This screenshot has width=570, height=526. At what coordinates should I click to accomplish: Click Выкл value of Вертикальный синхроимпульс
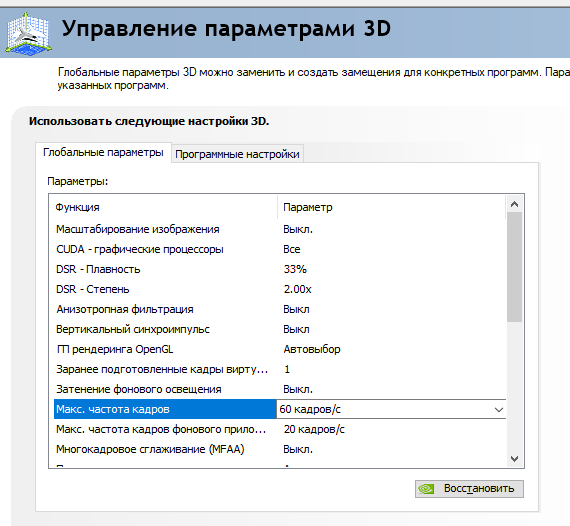(296, 329)
